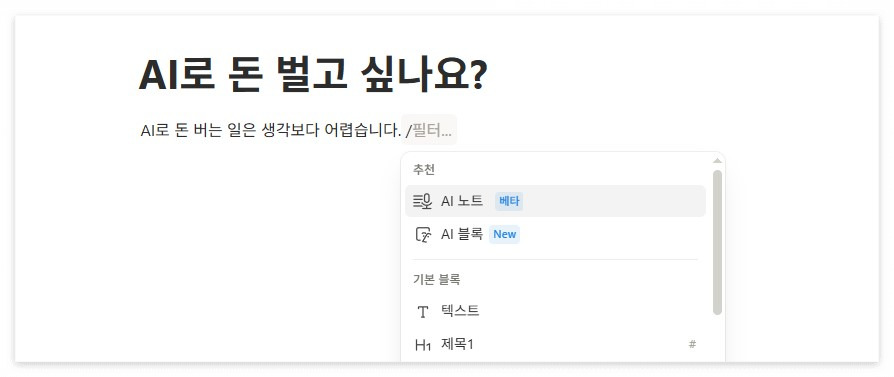Select the AI 노트 menu entry
This screenshot has width=894, height=377.
pos(555,201)
